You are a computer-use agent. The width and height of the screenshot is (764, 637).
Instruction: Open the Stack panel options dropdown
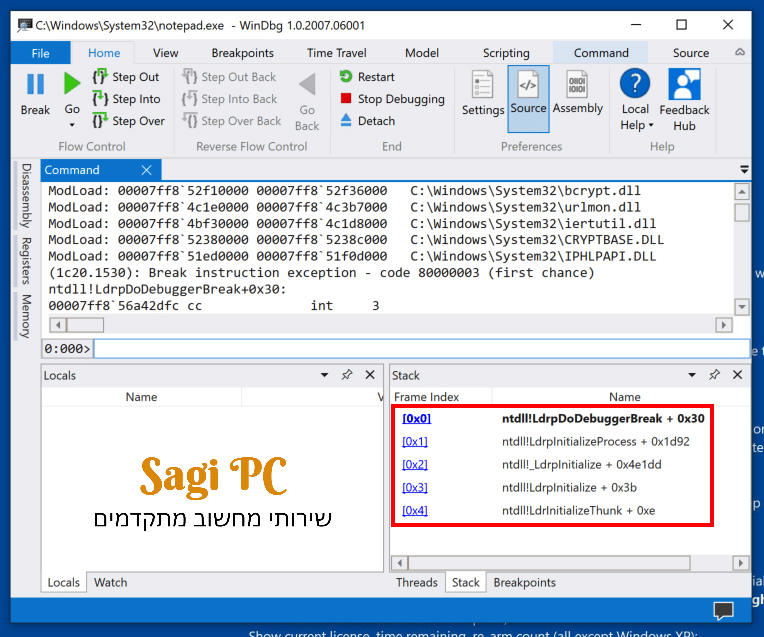coord(691,375)
